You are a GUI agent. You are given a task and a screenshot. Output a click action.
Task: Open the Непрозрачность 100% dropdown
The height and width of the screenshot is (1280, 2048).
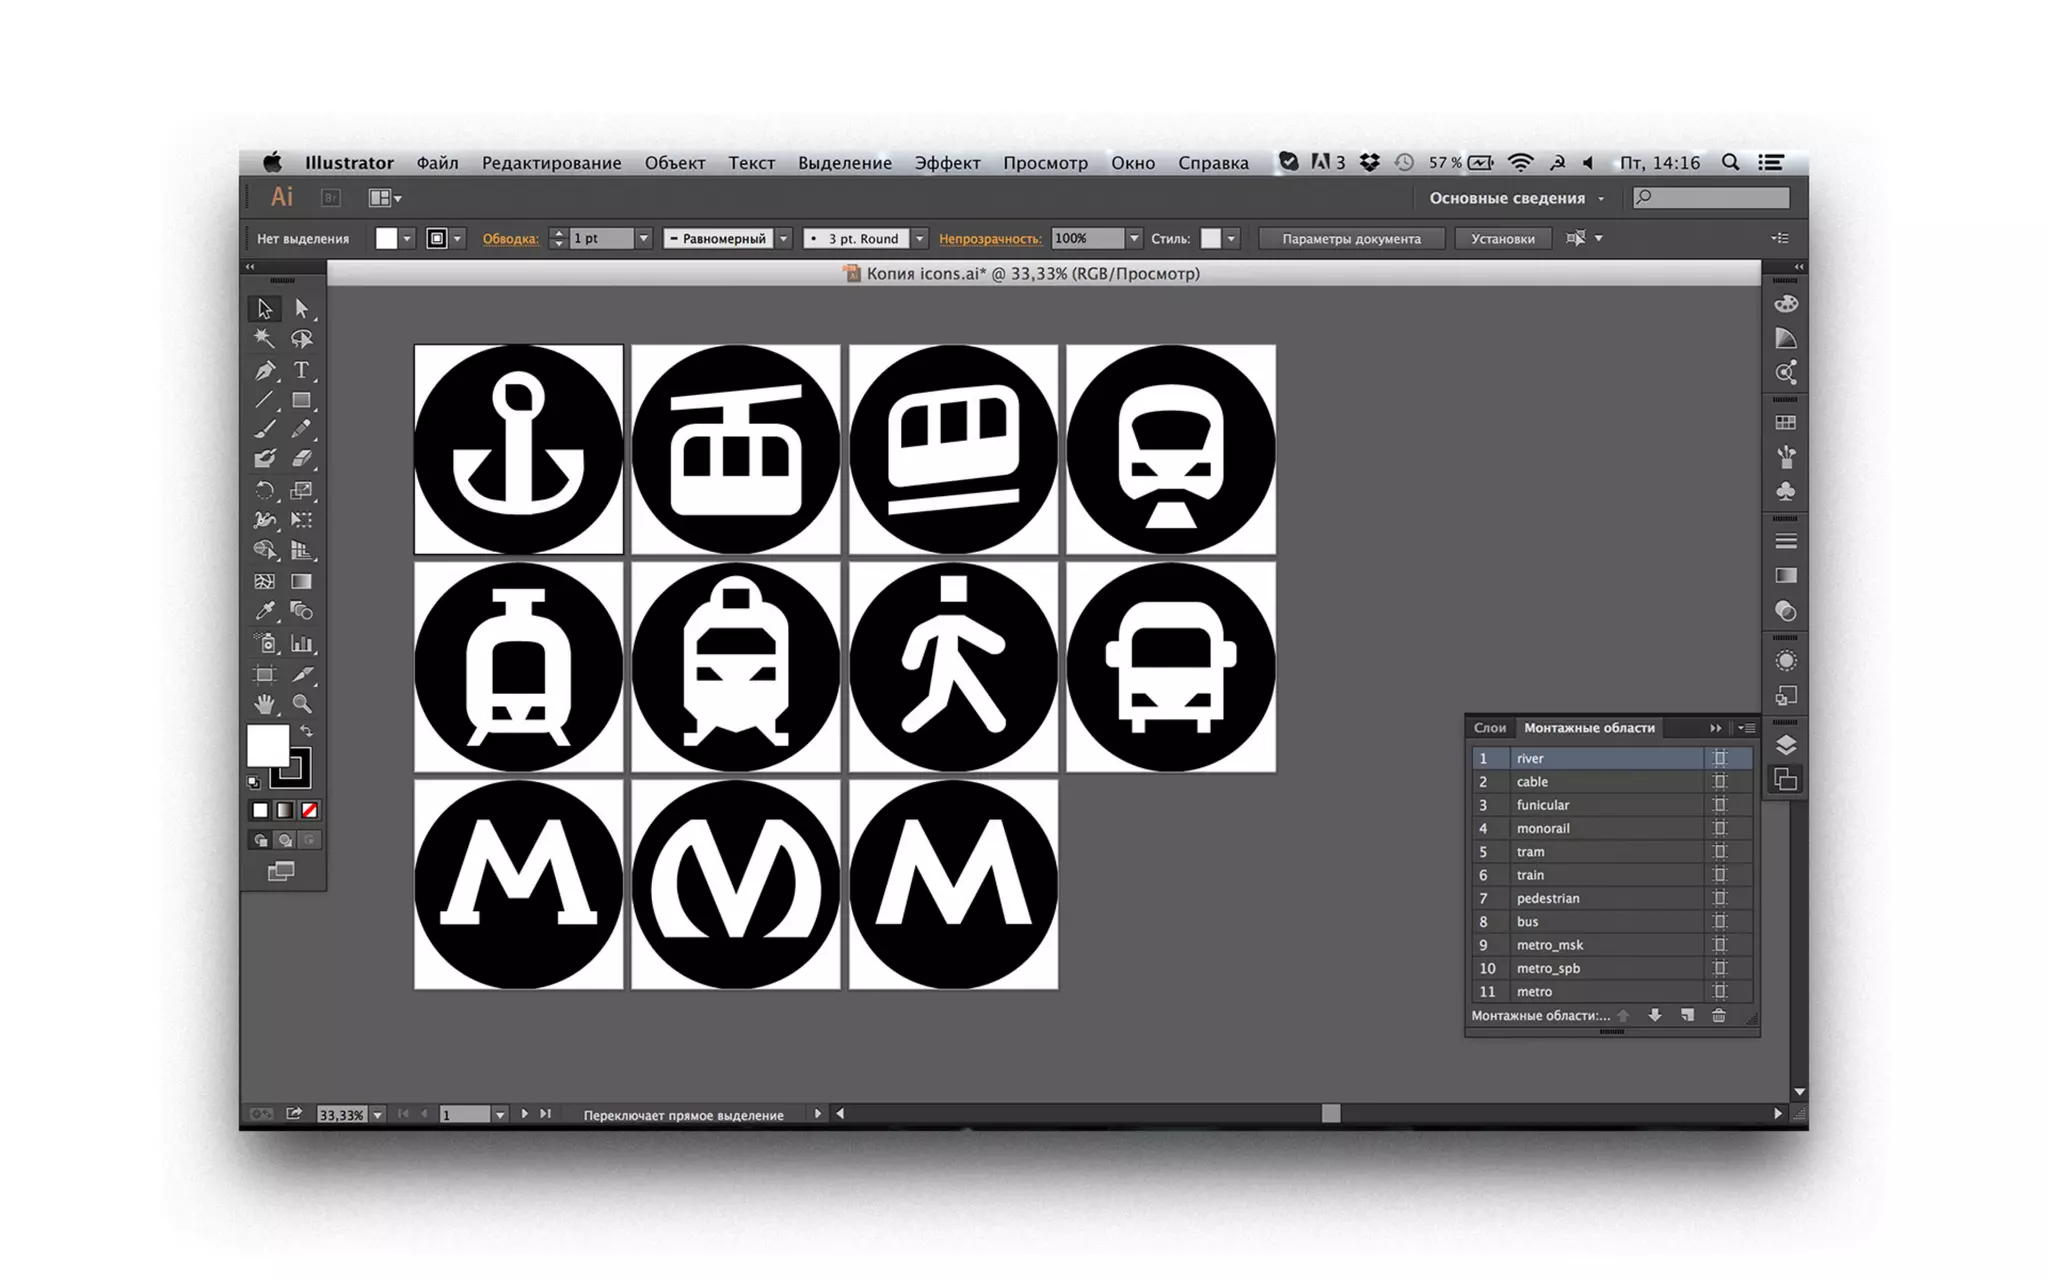point(1134,239)
